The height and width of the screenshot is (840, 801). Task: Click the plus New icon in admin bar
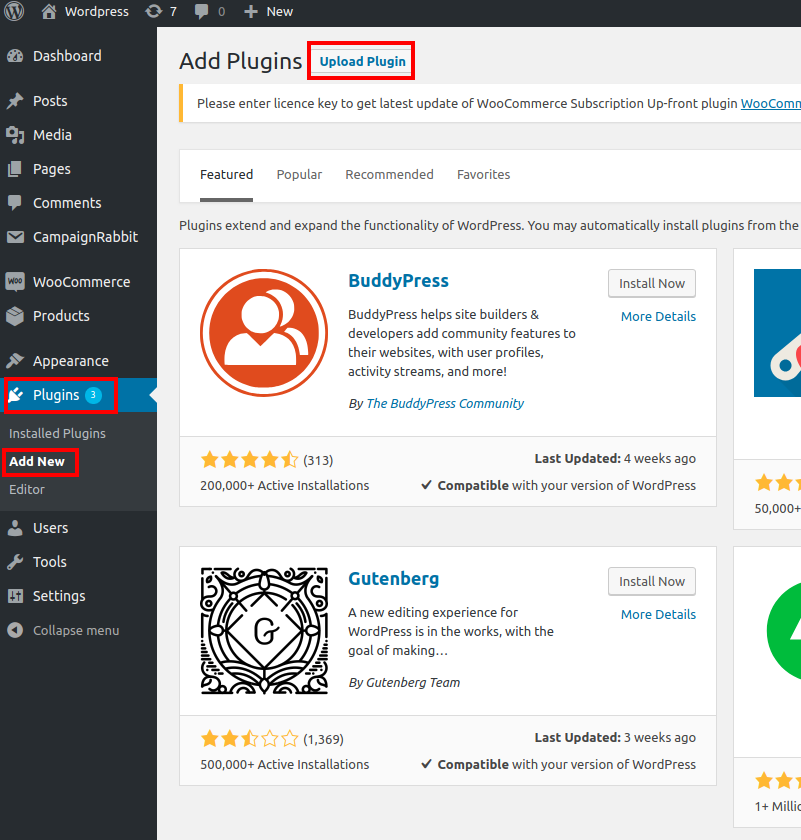(251, 12)
